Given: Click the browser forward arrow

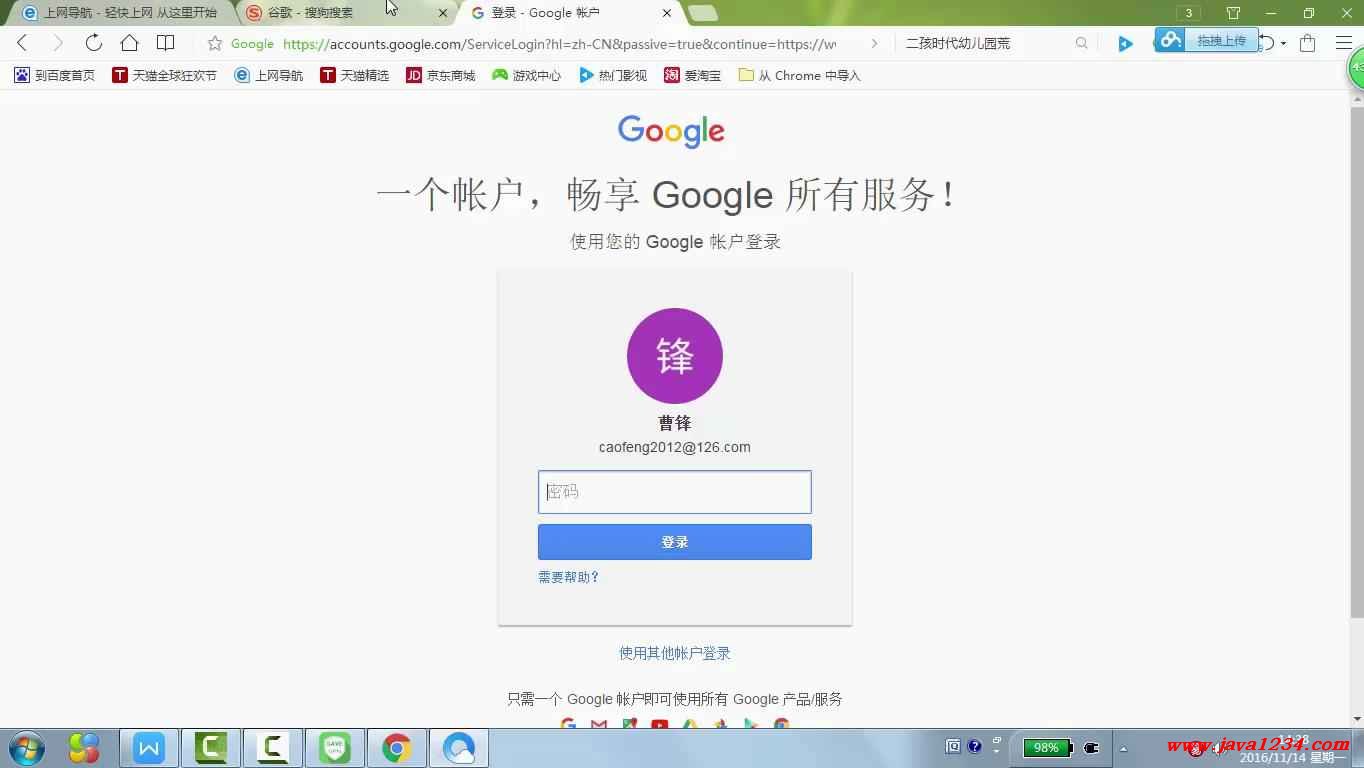Looking at the screenshot, I should click(57, 43).
